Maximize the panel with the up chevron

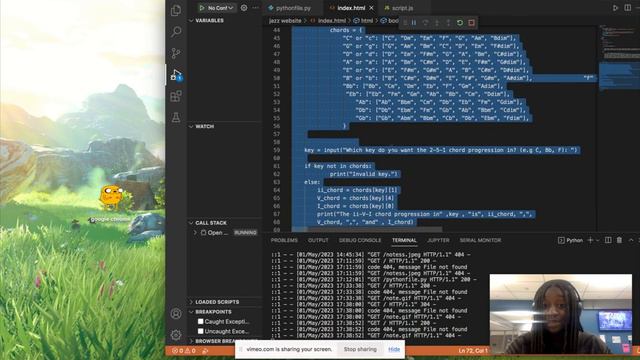[631, 240]
